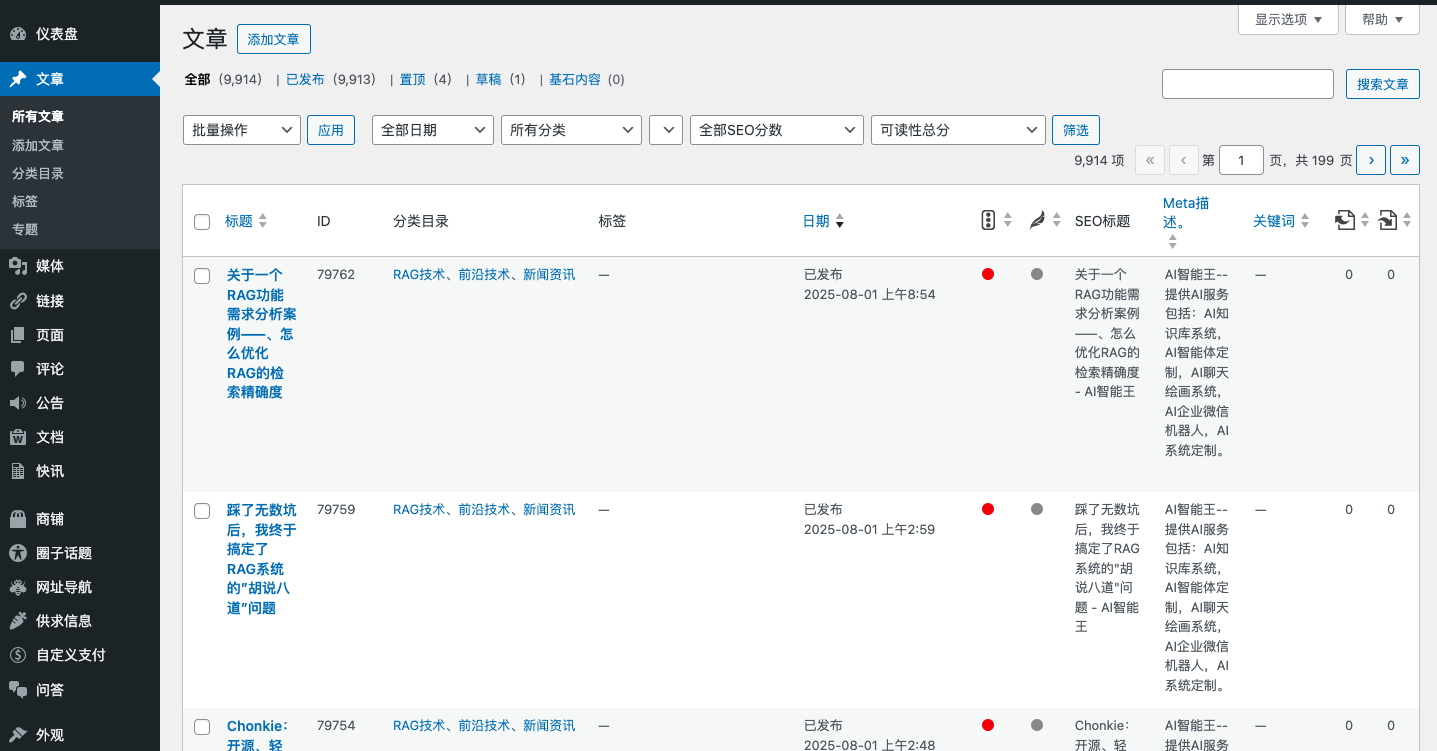Click the 媒体 media icon
Viewport: 1437px width, 751px height.
coord(18,266)
